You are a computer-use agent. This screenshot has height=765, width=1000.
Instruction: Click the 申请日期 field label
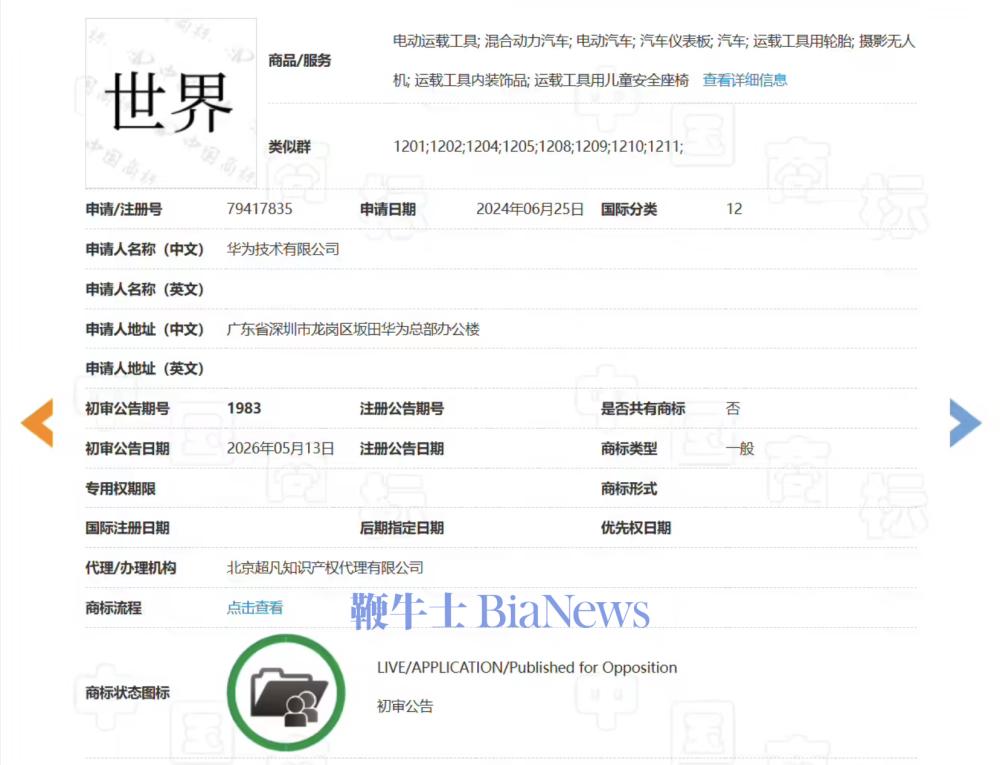(388, 209)
